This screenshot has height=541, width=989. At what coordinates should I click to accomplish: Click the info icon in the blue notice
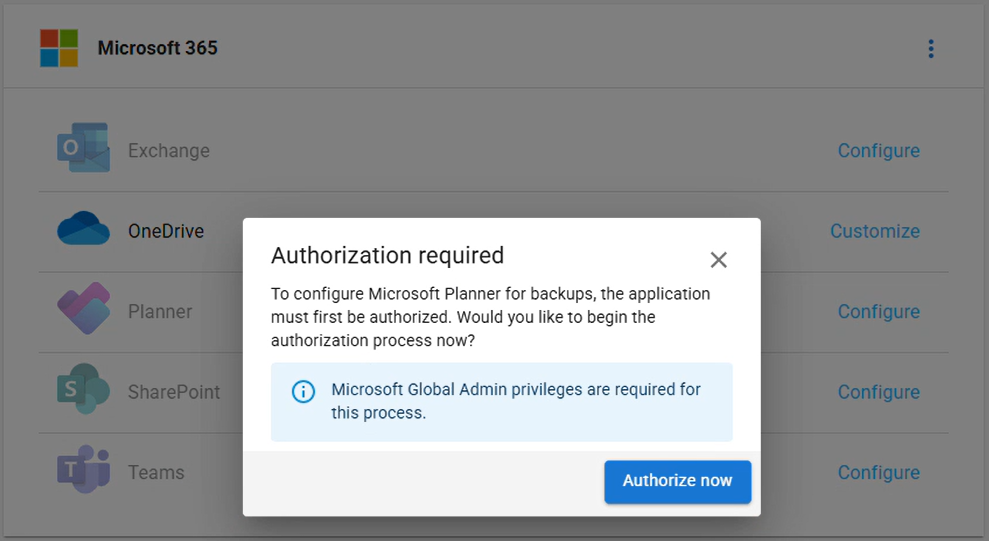click(303, 391)
